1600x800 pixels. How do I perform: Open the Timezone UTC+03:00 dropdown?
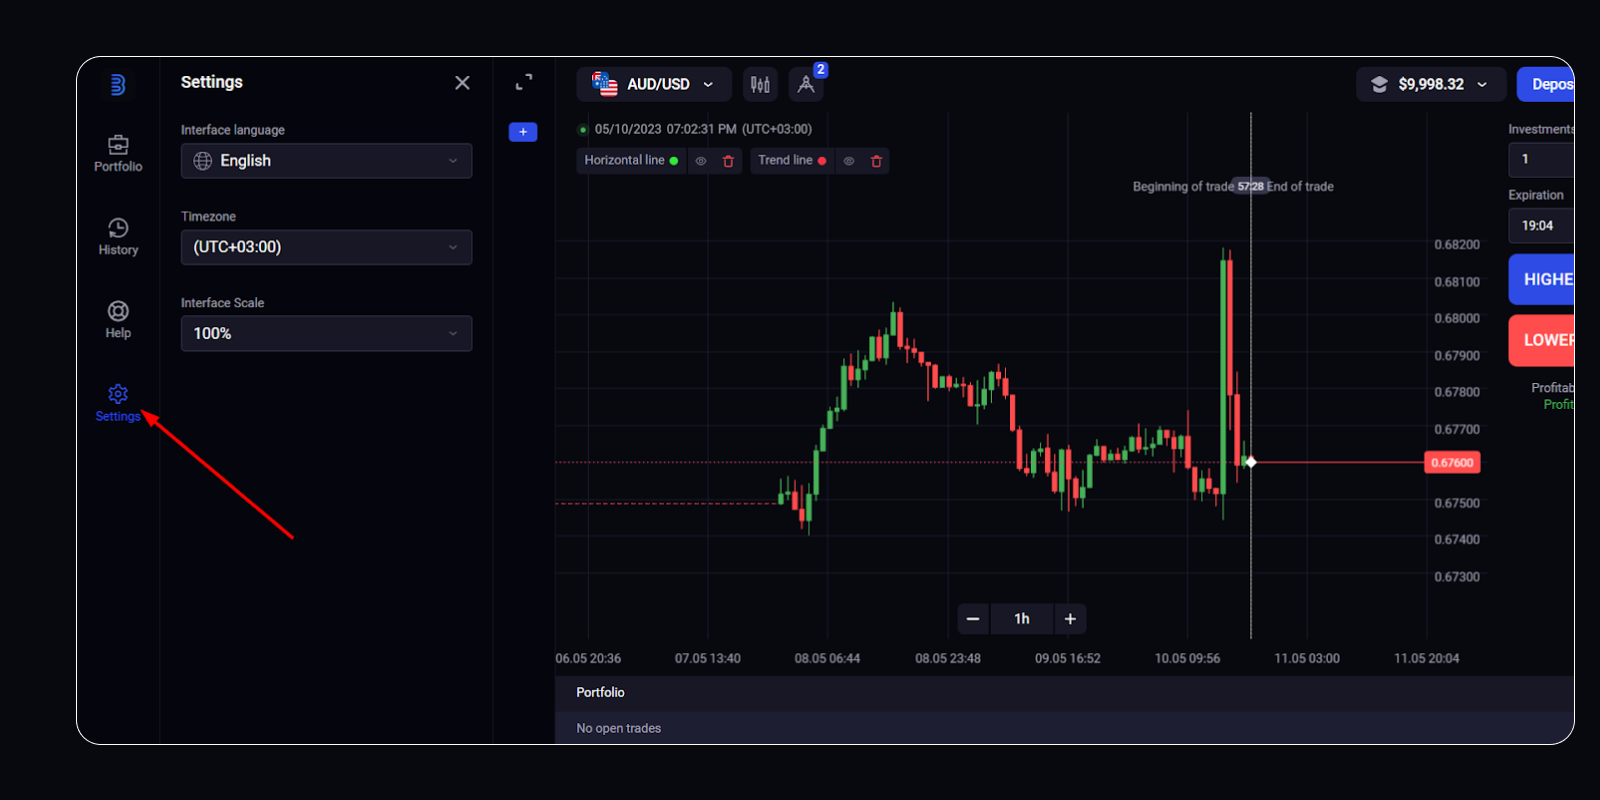(326, 247)
